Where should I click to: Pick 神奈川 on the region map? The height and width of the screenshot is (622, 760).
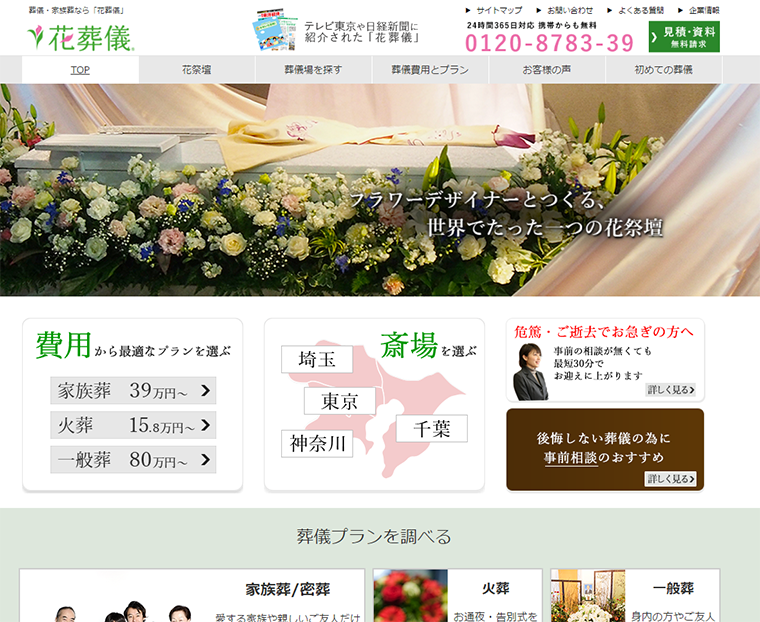(x=317, y=443)
